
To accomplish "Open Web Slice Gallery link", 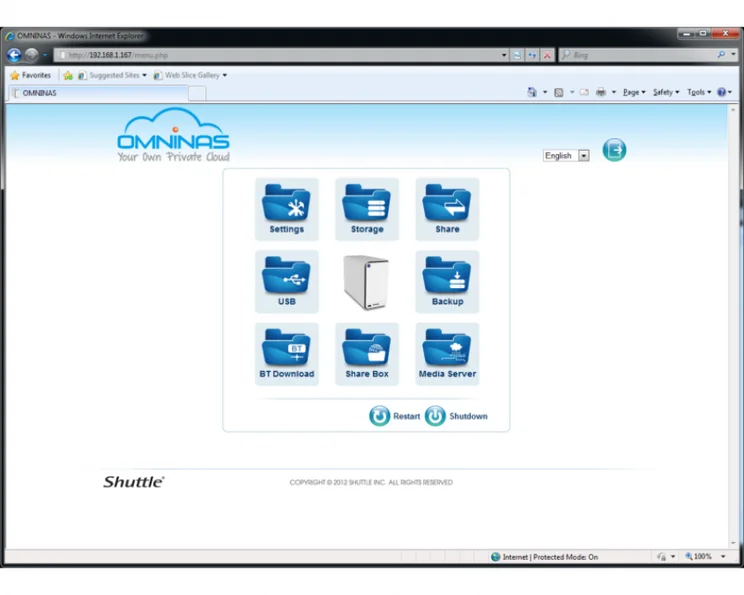I will click(x=190, y=75).
